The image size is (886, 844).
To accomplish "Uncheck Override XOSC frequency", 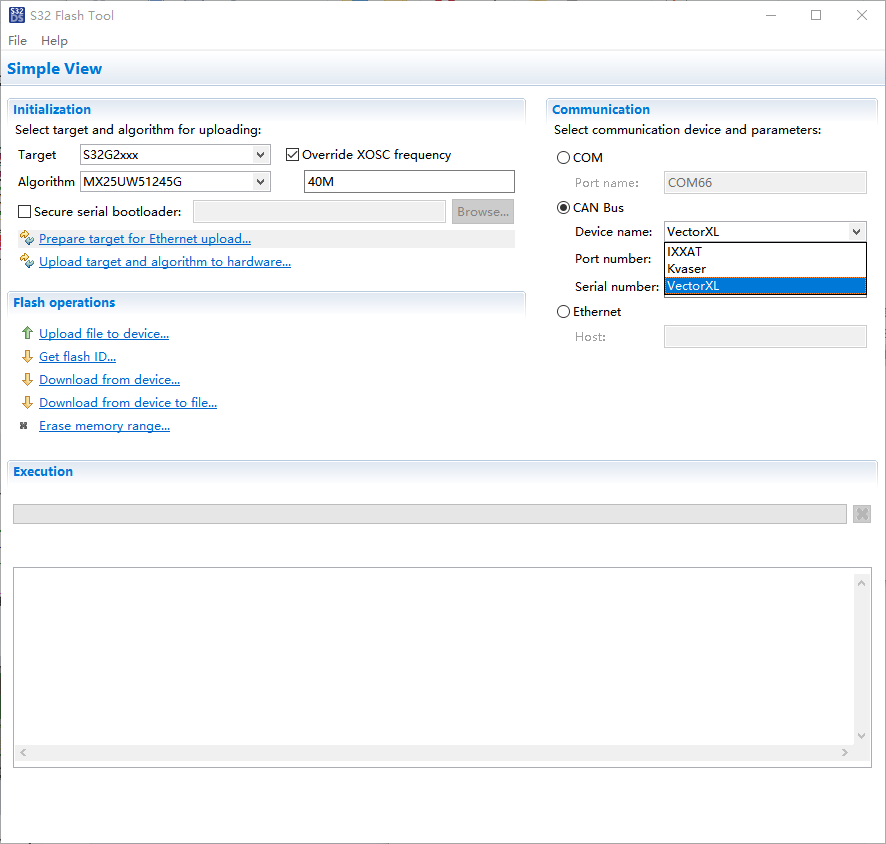I will coord(292,154).
